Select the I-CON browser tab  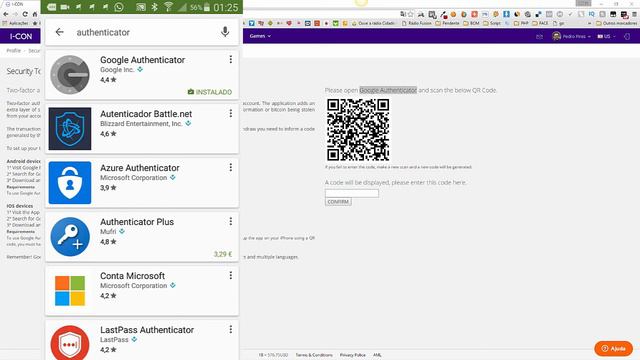pyautogui.click(x=16, y=4)
